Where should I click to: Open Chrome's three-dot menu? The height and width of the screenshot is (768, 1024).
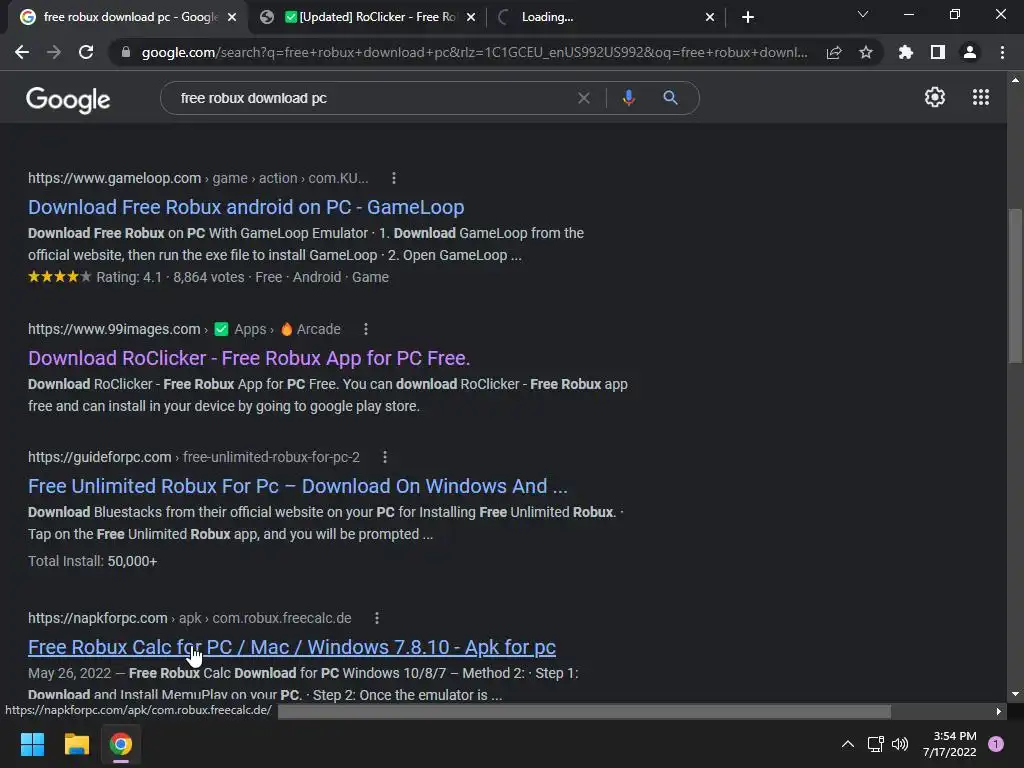pos(1002,52)
